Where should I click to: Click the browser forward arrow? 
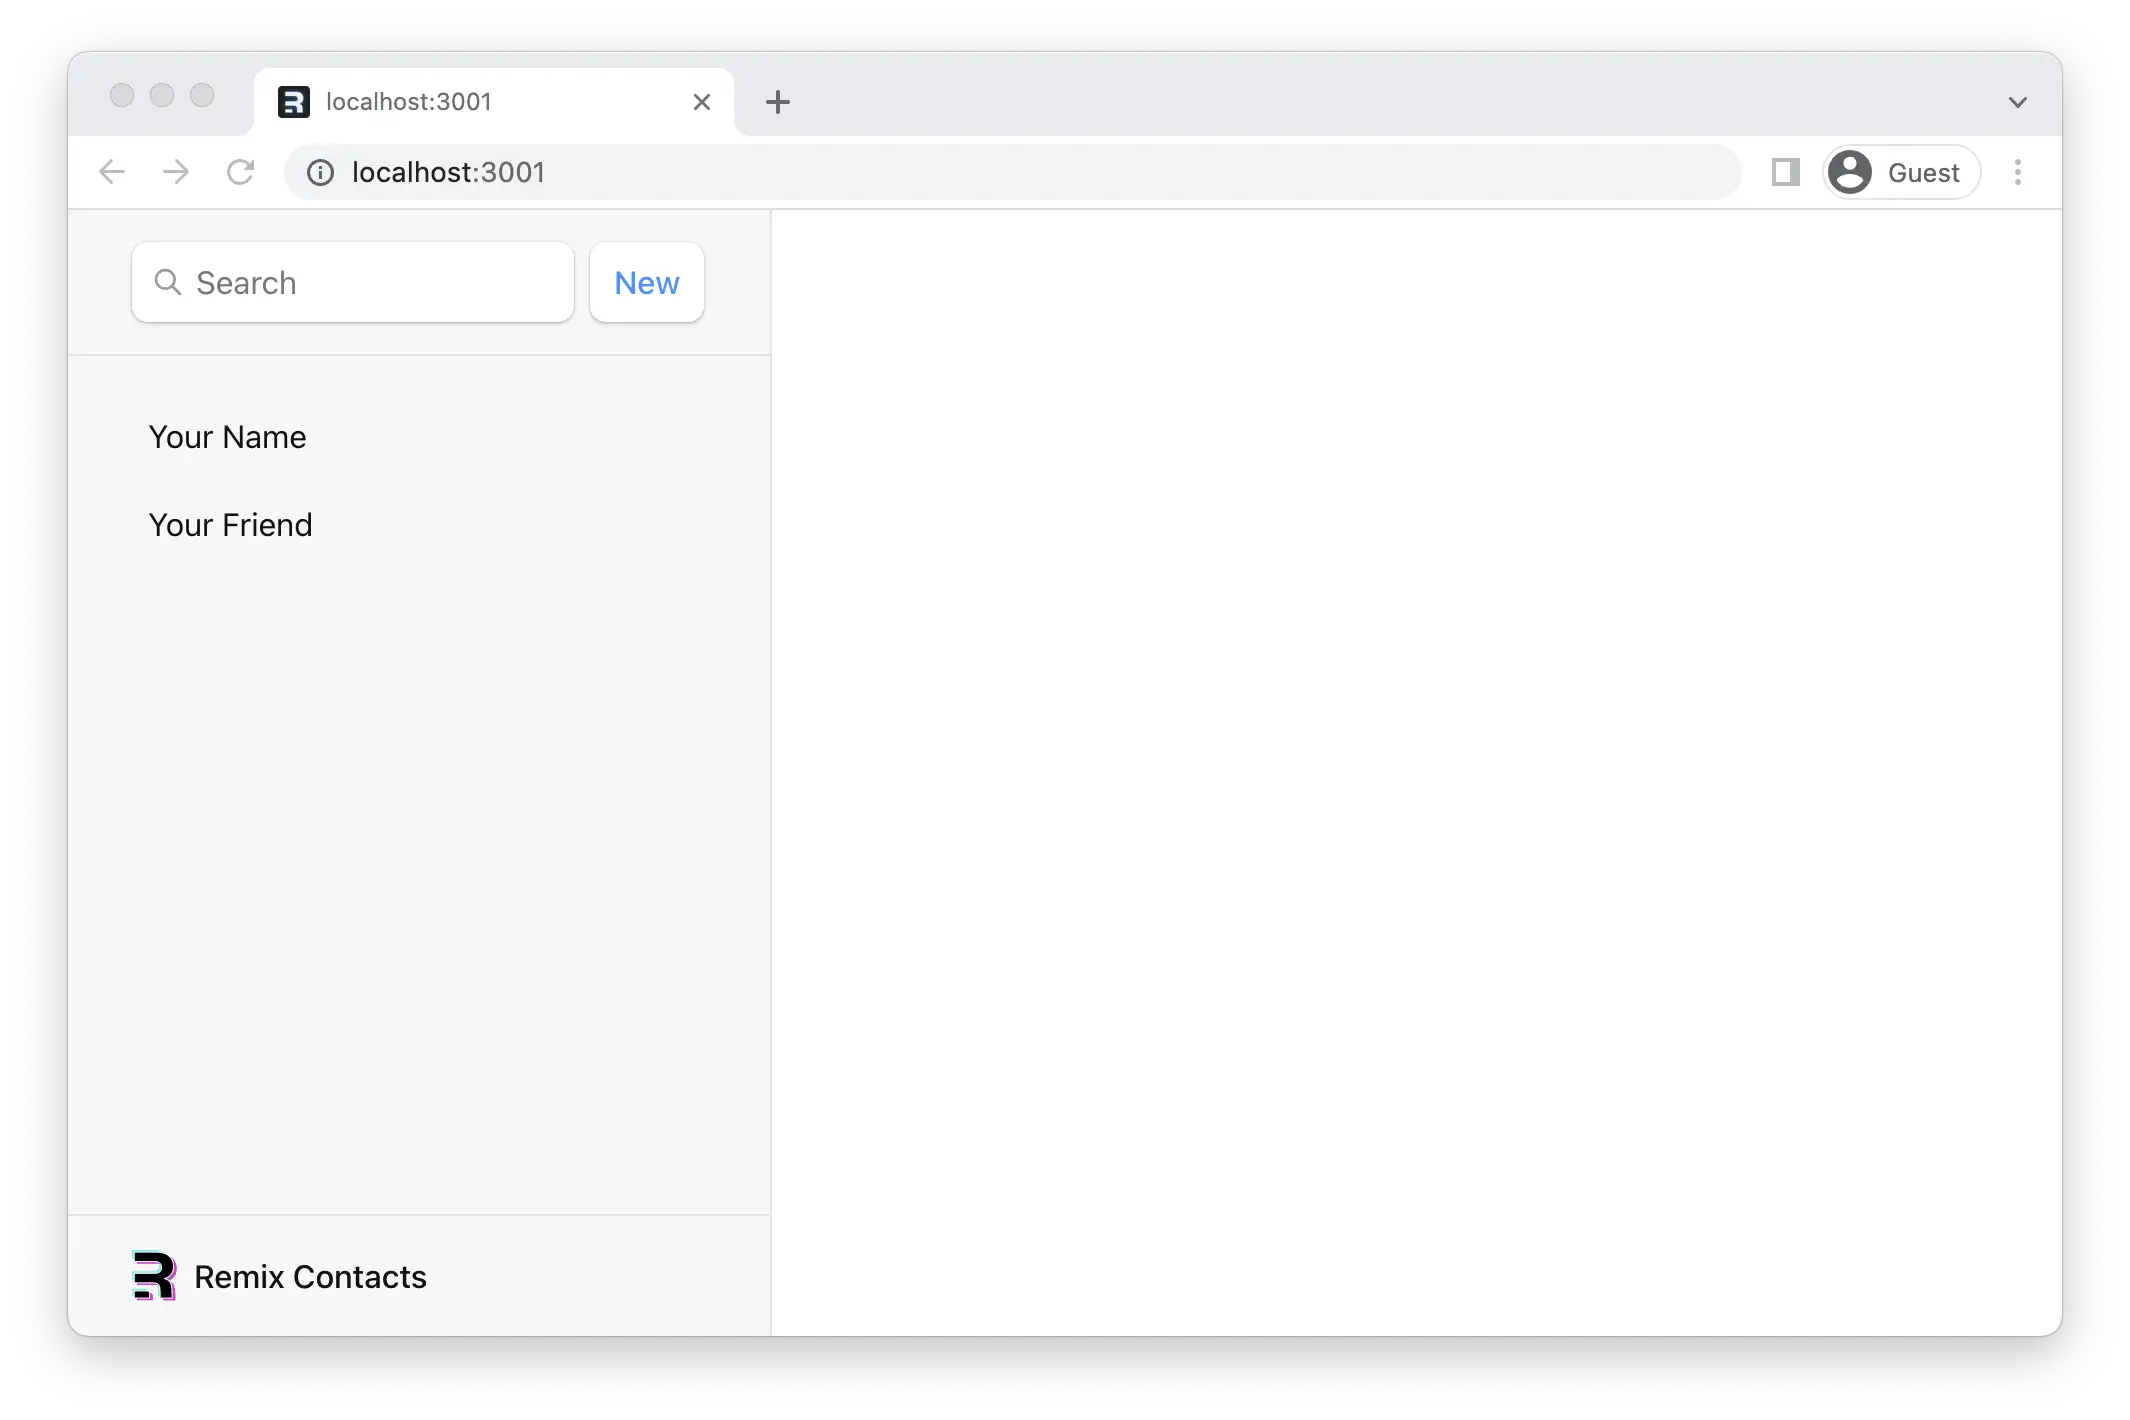tap(176, 172)
